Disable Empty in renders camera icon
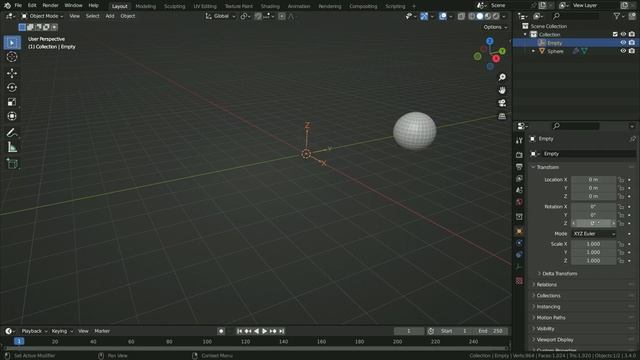640x360 pixels. coord(631,43)
